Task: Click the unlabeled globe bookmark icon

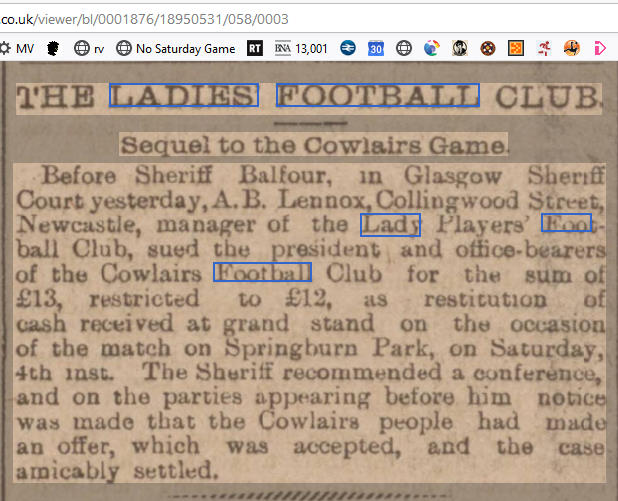Action: click(x=404, y=48)
